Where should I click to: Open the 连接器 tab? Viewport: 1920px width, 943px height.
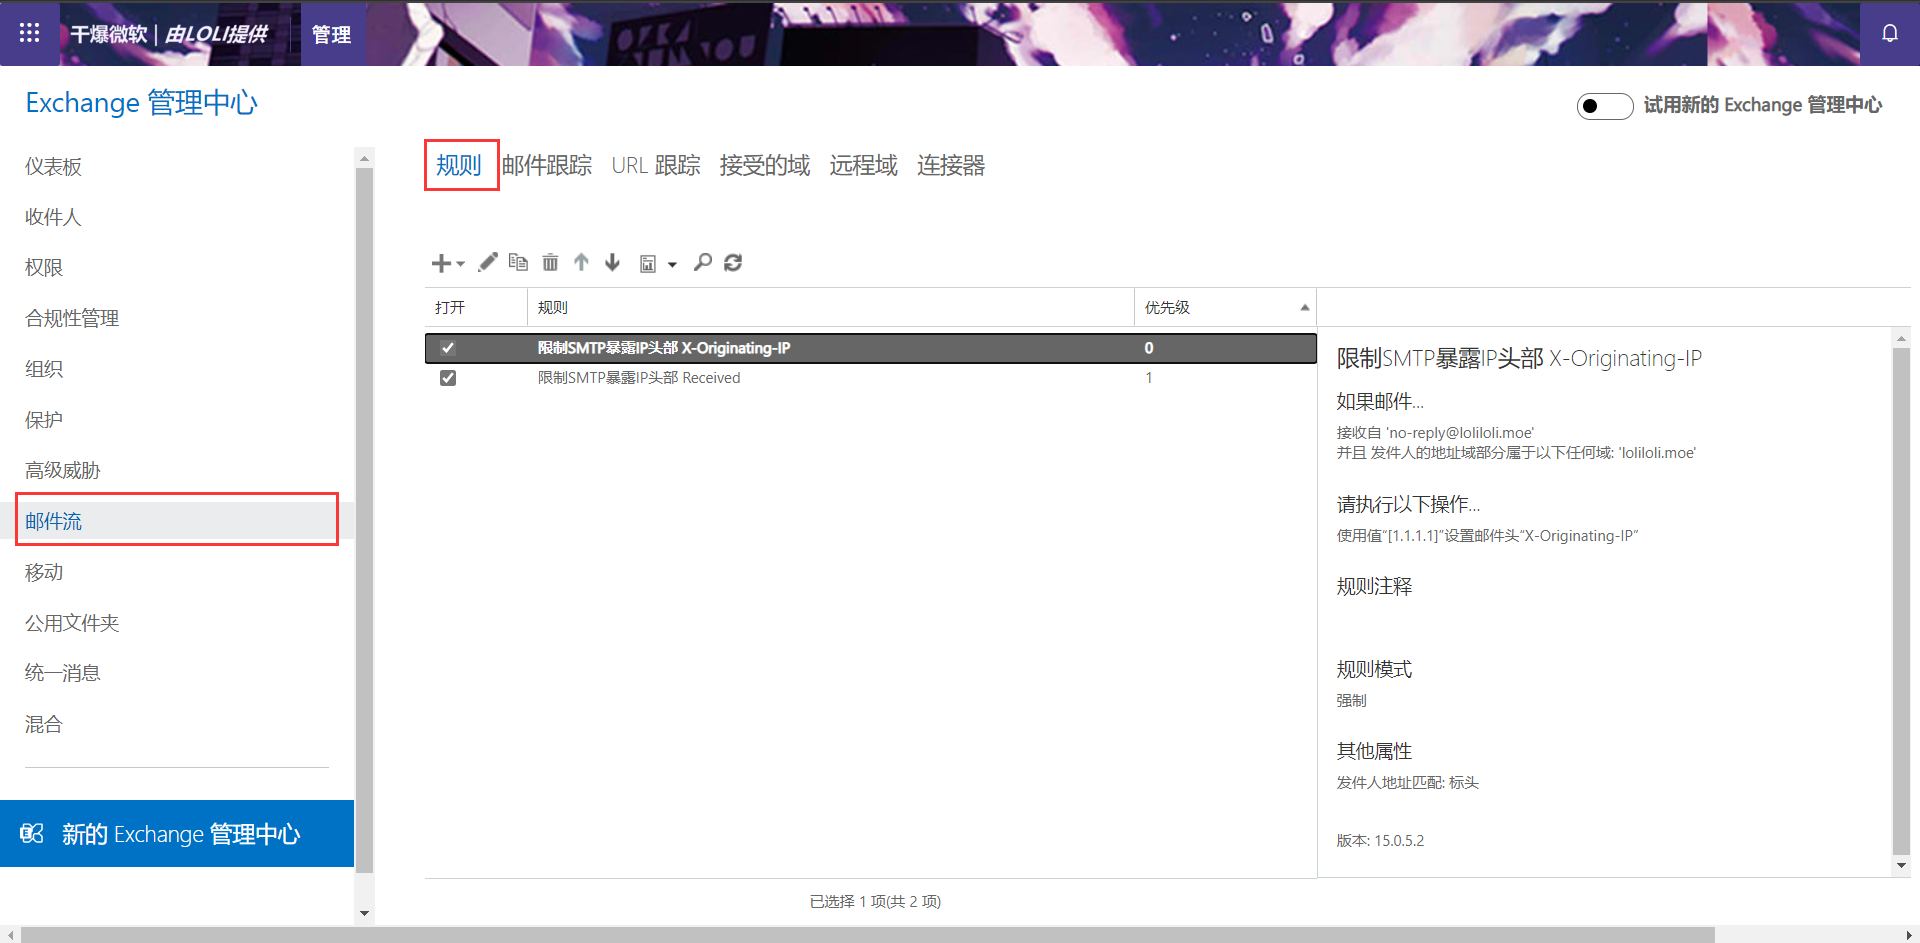950,165
